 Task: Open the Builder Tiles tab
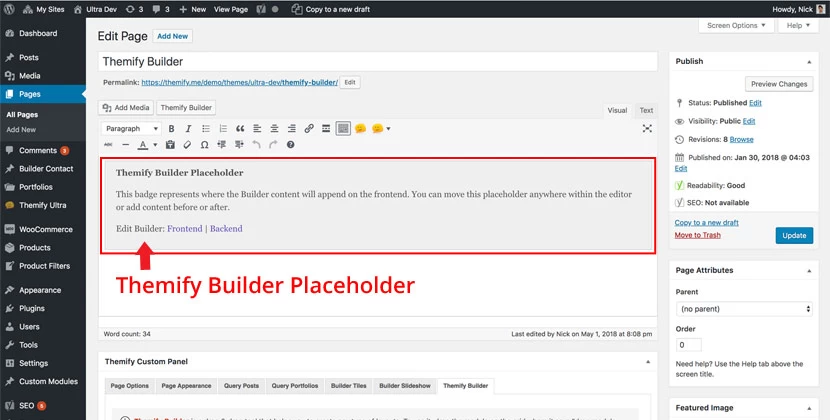coord(348,386)
